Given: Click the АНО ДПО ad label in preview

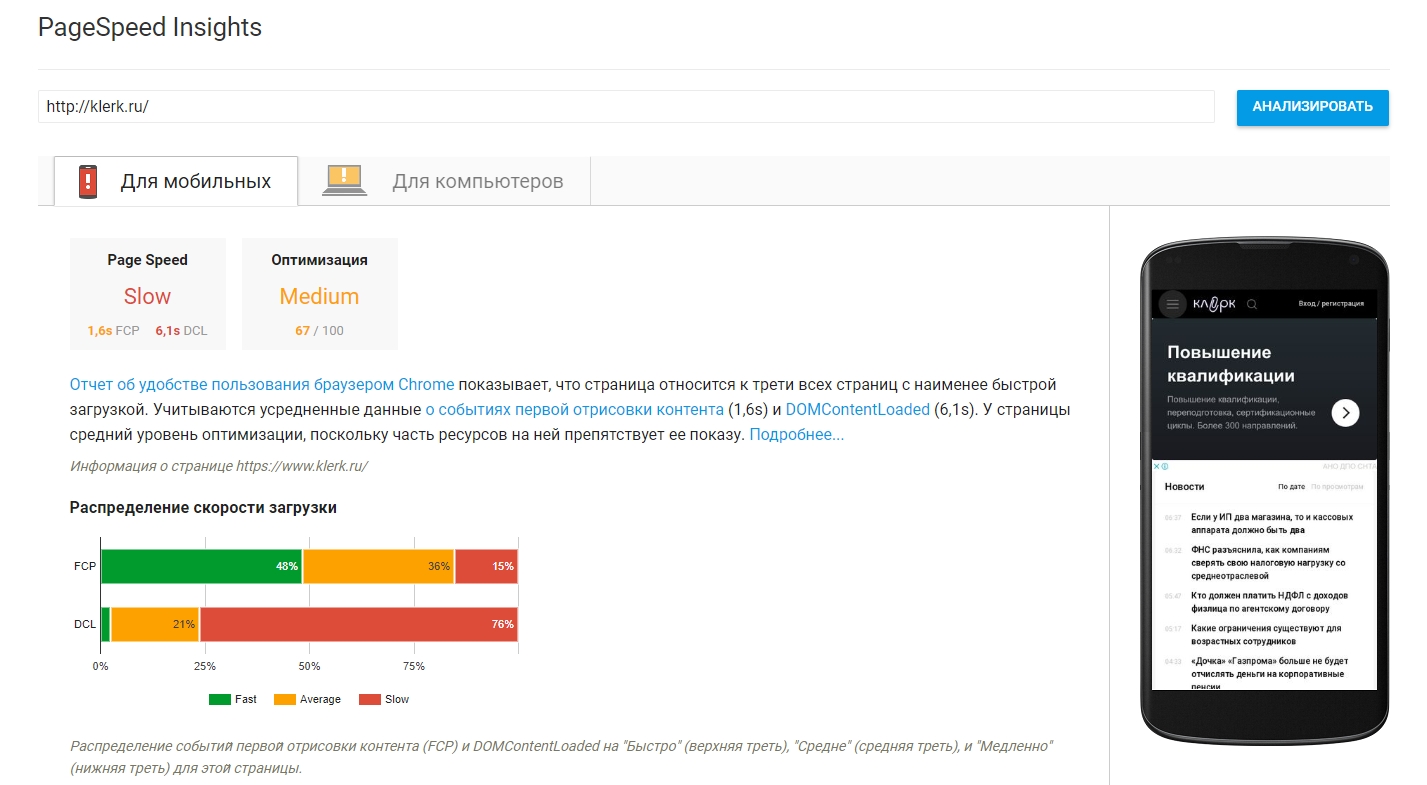Looking at the screenshot, I should coord(1350,467).
